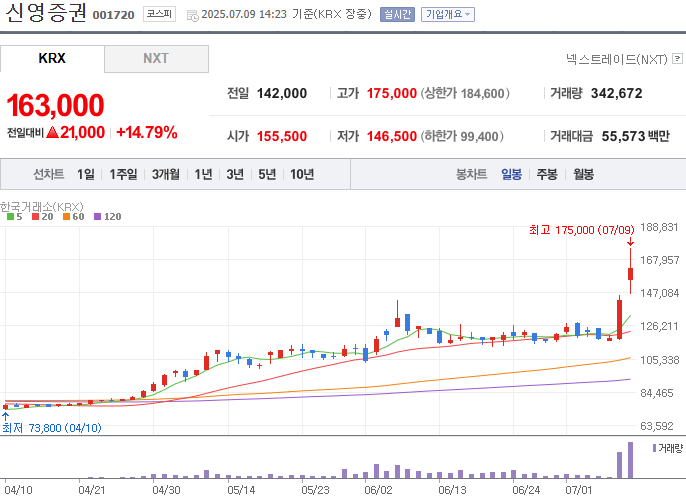Open the NXT help question-mark icon

click(677, 58)
